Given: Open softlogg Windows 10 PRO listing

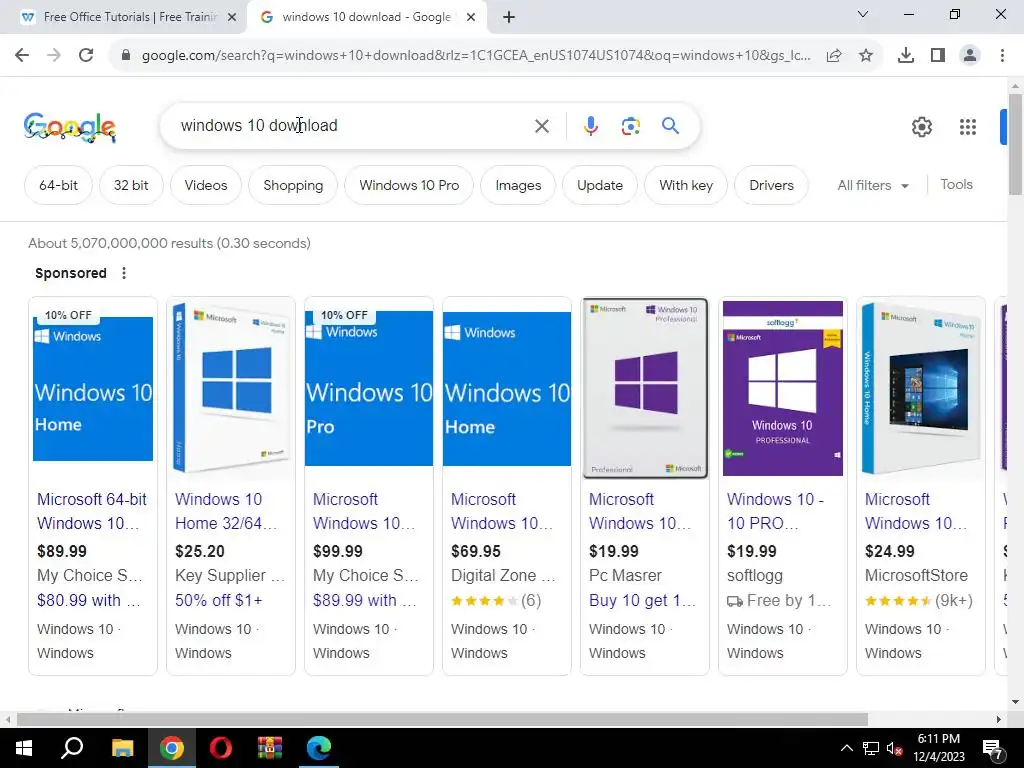Looking at the screenshot, I should (775, 511).
